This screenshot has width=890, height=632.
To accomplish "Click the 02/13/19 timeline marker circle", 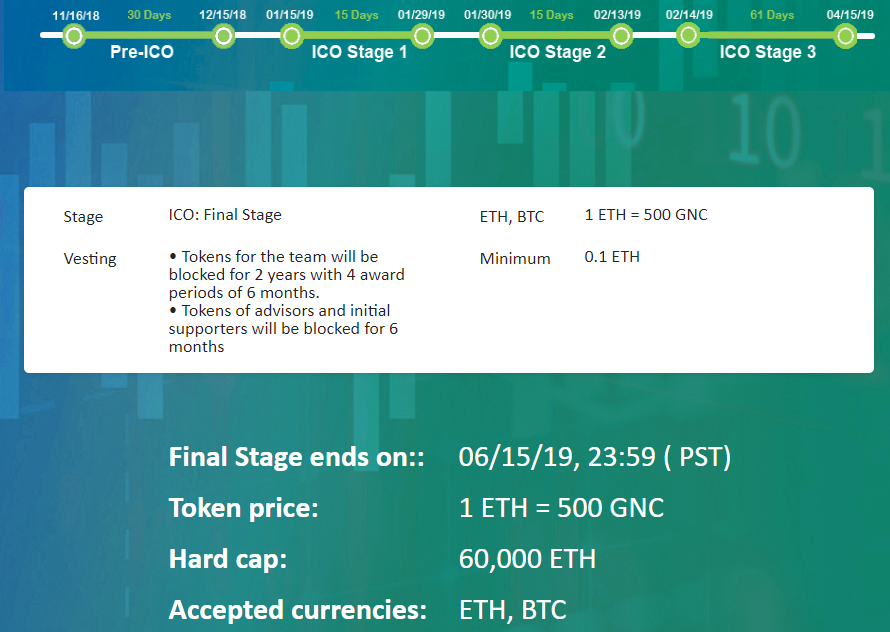I will click(x=622, y=36).
